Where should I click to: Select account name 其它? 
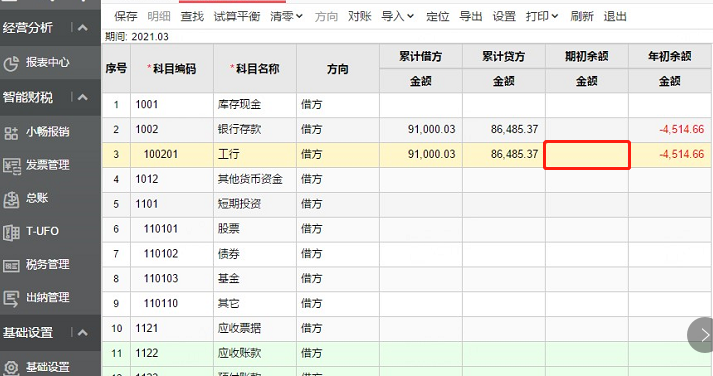tap(228, 303)
